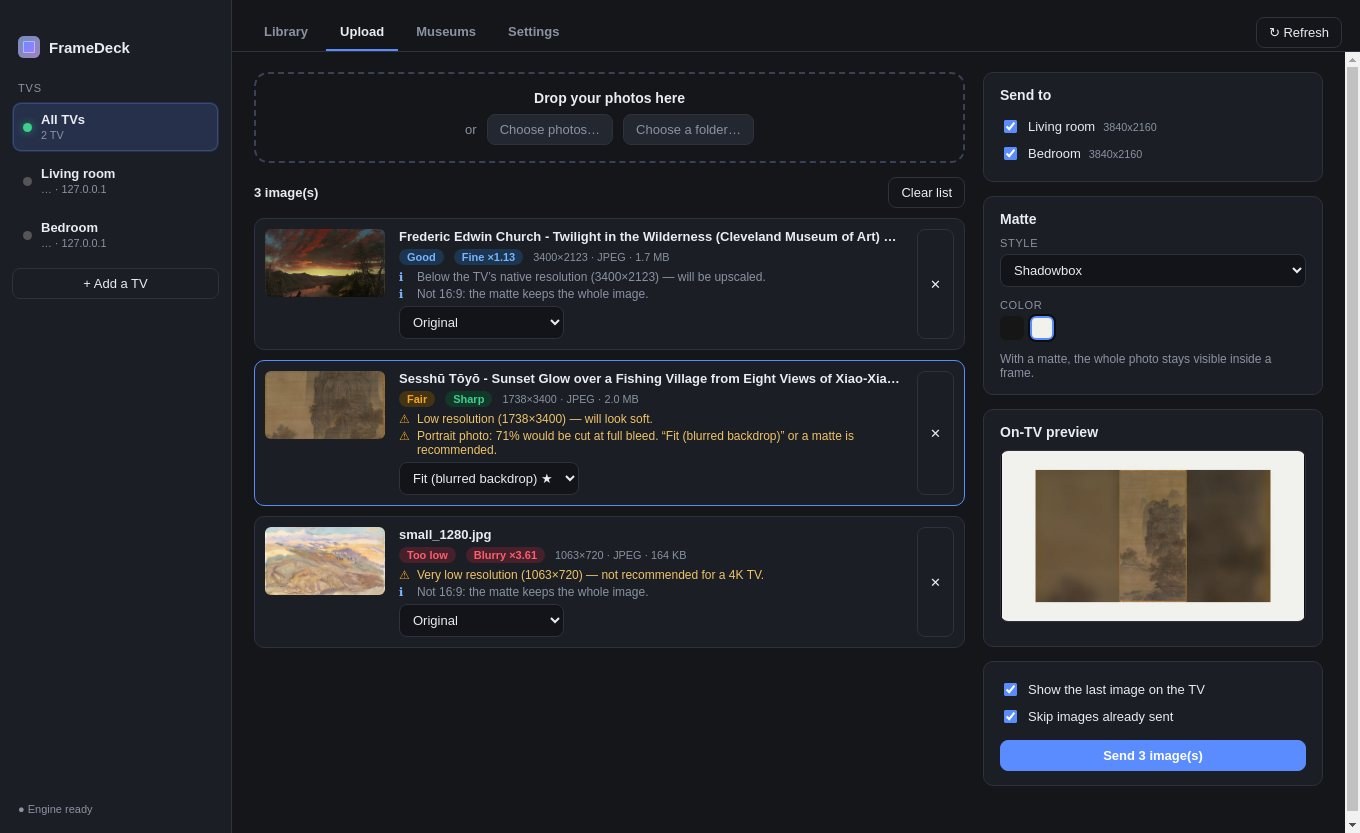Toggle Show the last image on the TV
Viewport: 1360px width, 833px height.
(x=1010, y=690)
